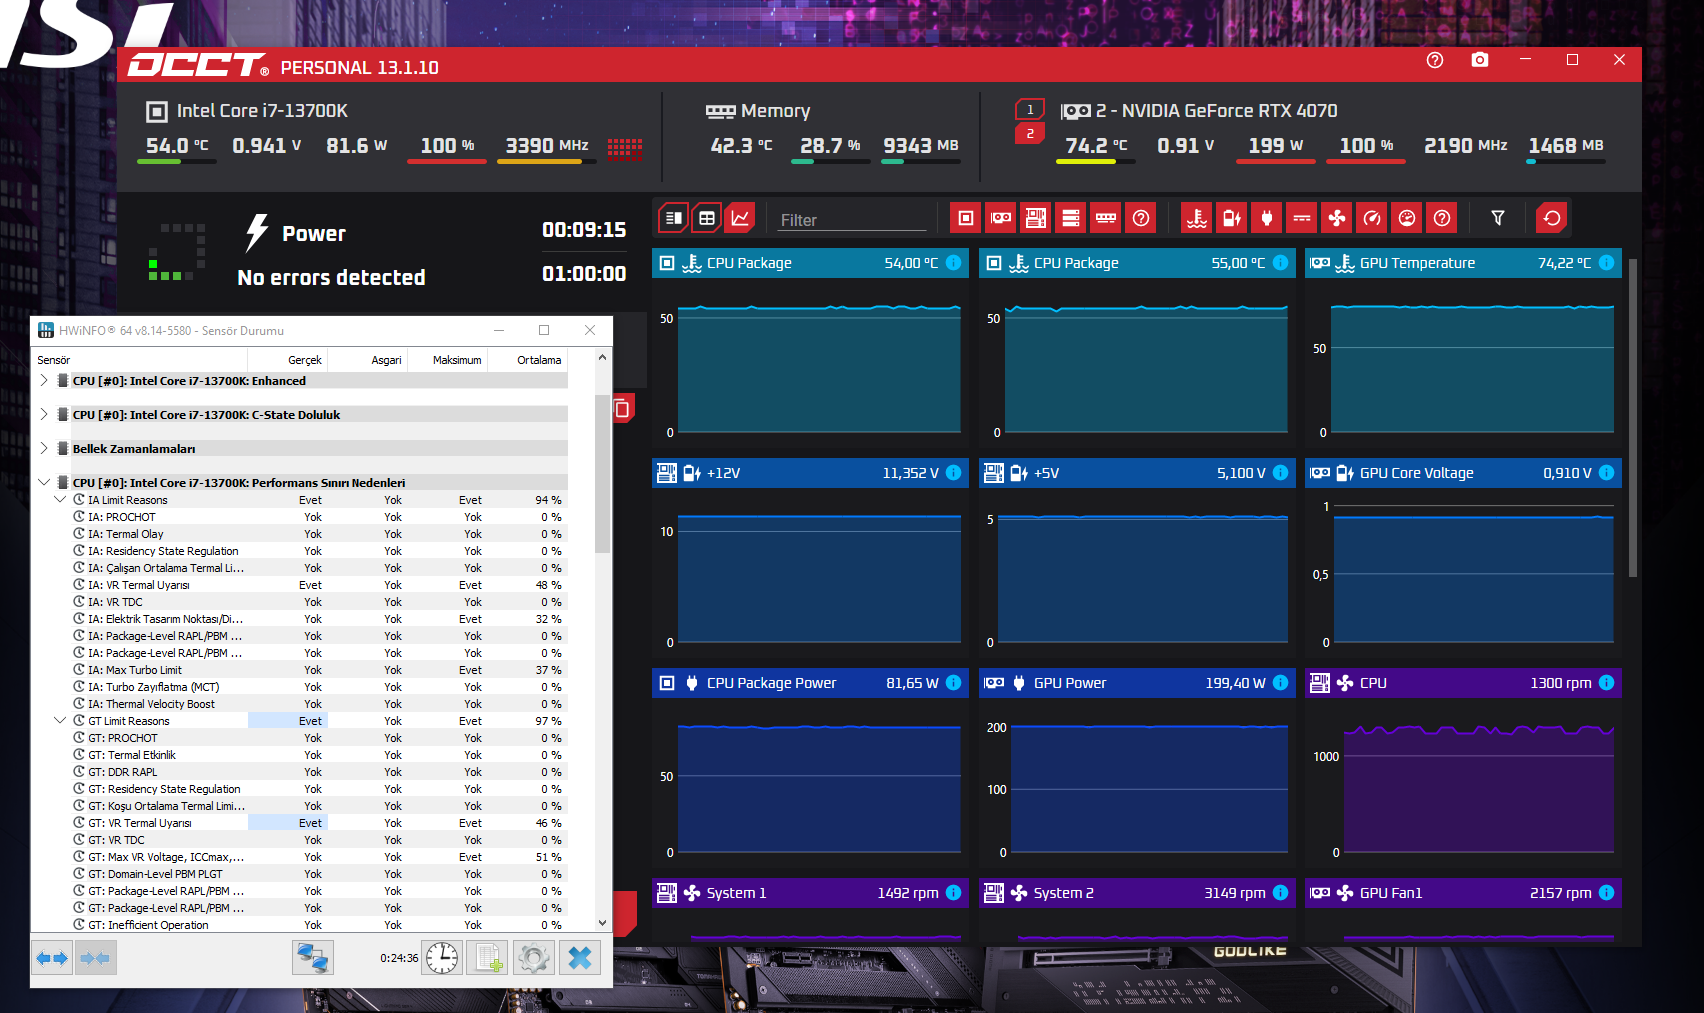Toggle the CPU sensor filter icon

tap(966, 218)
